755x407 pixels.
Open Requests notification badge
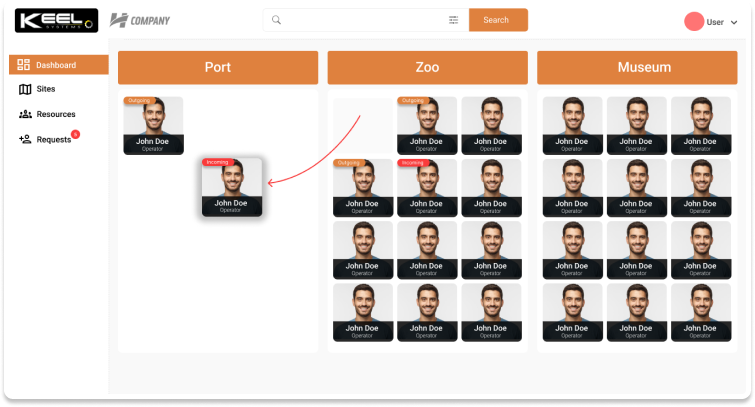75,134
